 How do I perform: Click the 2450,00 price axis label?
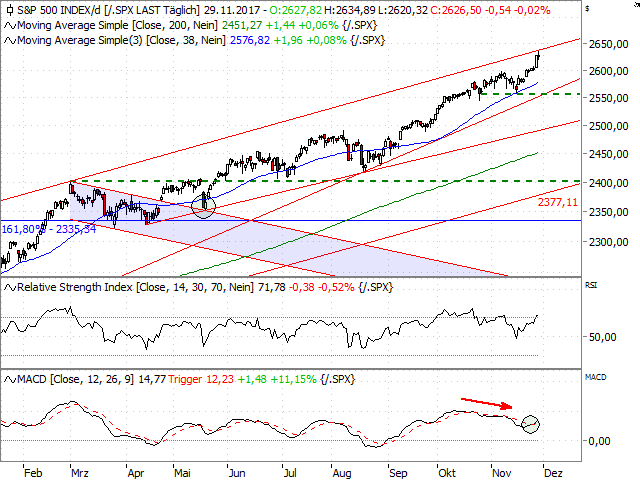point(608,154)
